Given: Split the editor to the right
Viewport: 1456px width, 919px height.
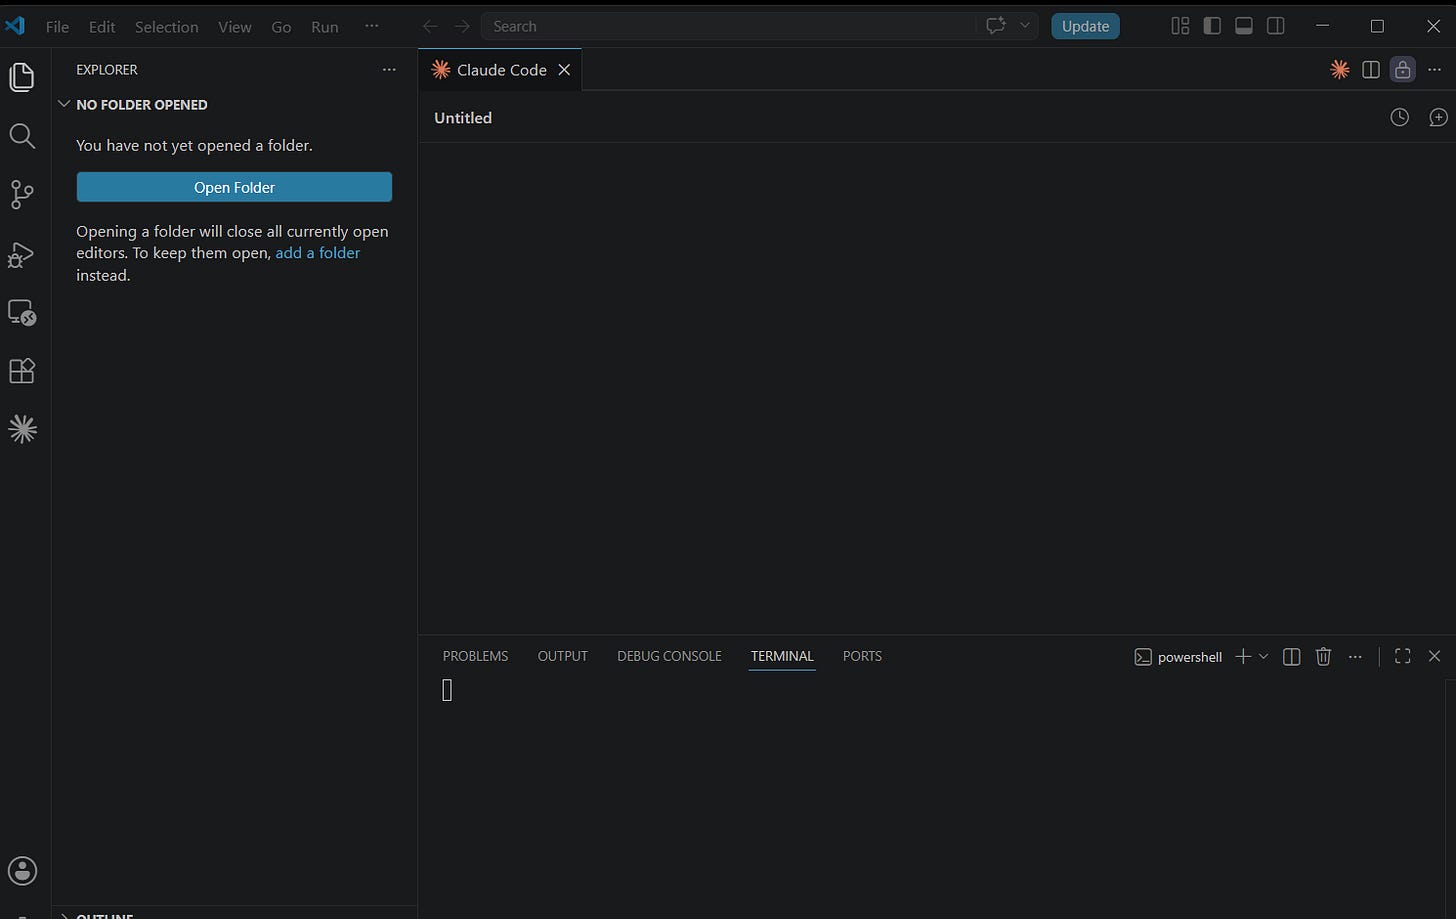Looking at the screenshot, I should pyautogui.click(x=1371, y=69).
